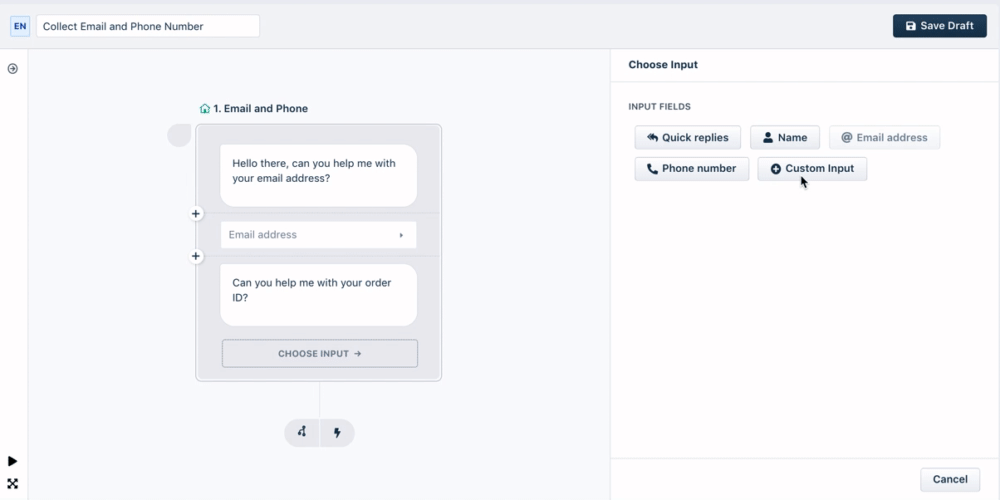The height and width of the screenshot is (500, 1000).
Task: Select the '1. Email and Phone' dialog title
Action: pyautogui.click(x=260, y=108)
